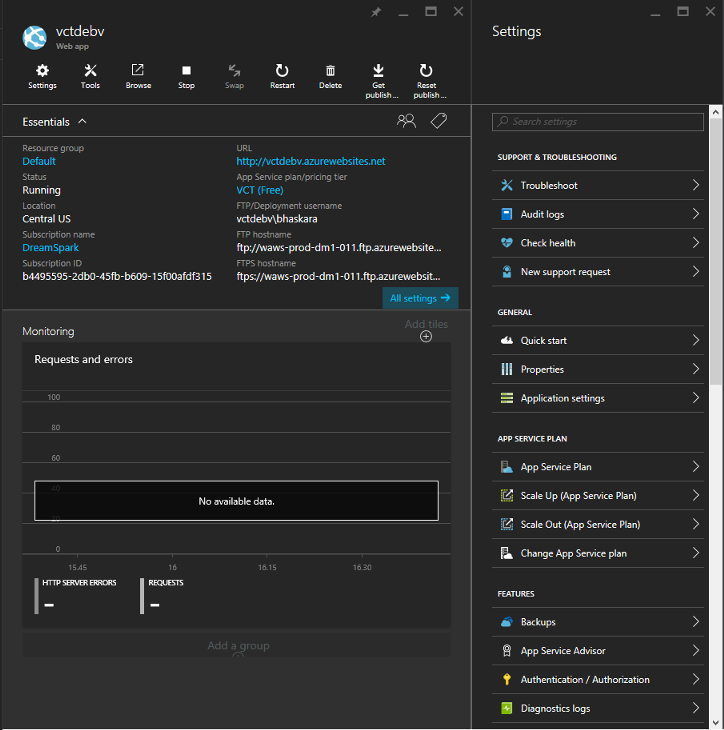Click the REQUESTS metric
724x730 pixels.
(162, 596)
